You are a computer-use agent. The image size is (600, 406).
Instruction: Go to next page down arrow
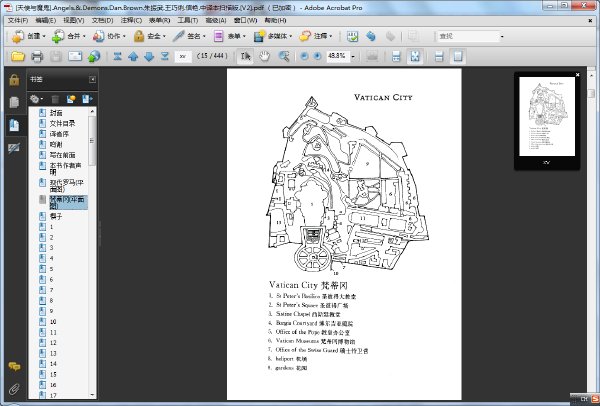149,57
